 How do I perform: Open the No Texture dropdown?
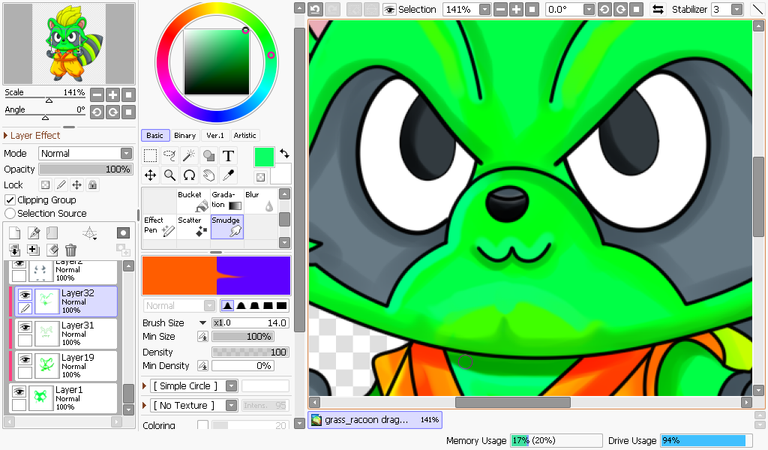pyautogui.click(x=232, y=405)
